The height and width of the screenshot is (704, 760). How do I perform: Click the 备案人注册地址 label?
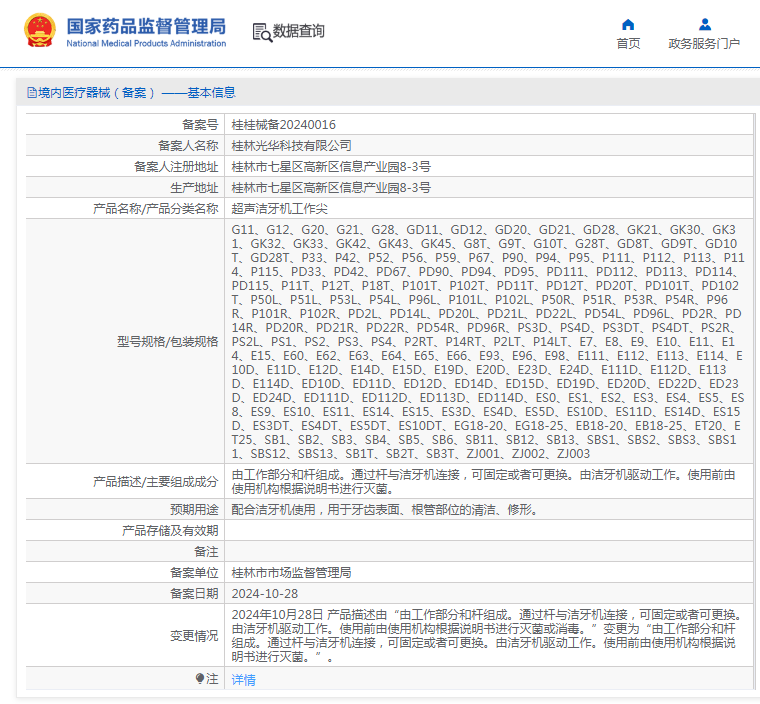[176, 166]
